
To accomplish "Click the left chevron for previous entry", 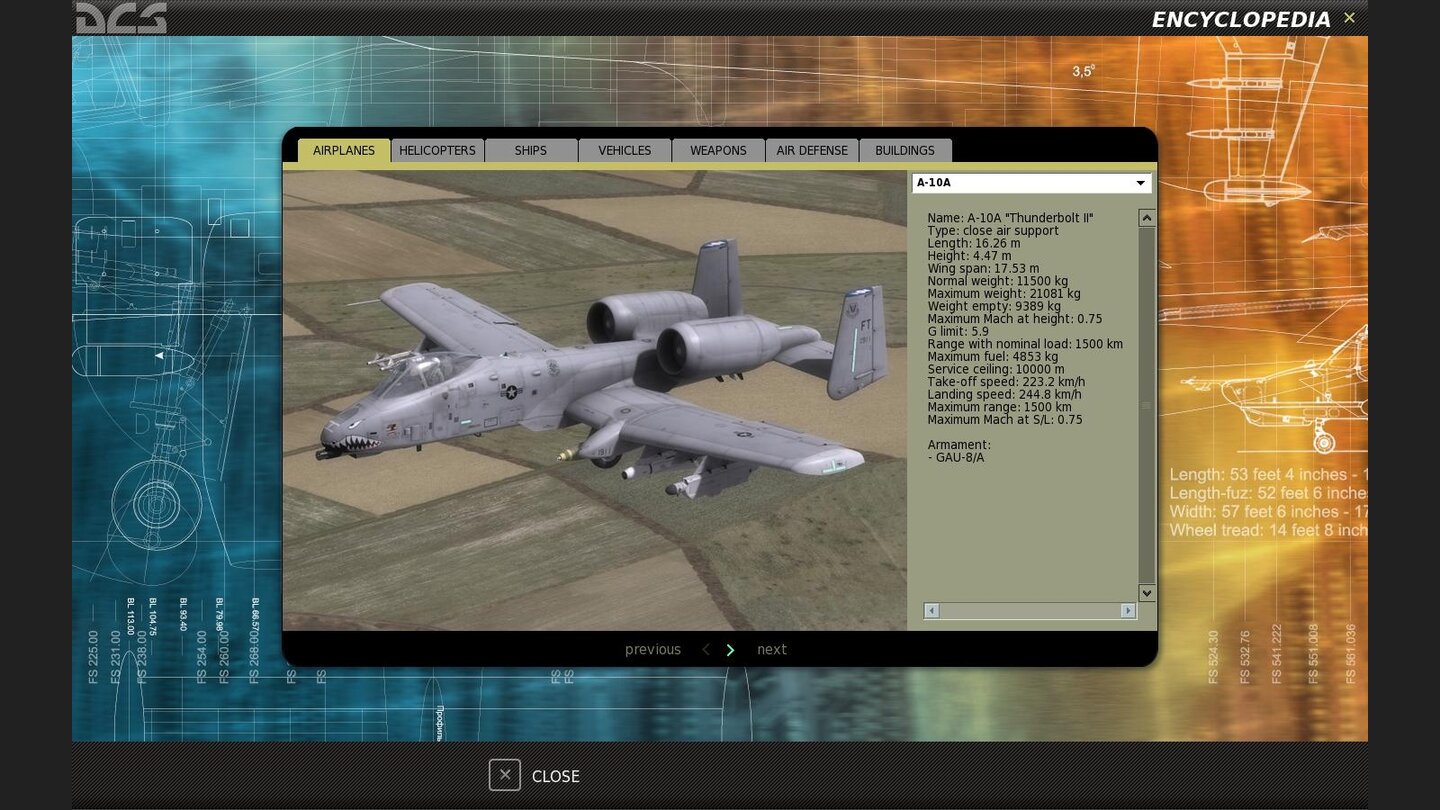I will pyautogui.click(x=706, y=650).
